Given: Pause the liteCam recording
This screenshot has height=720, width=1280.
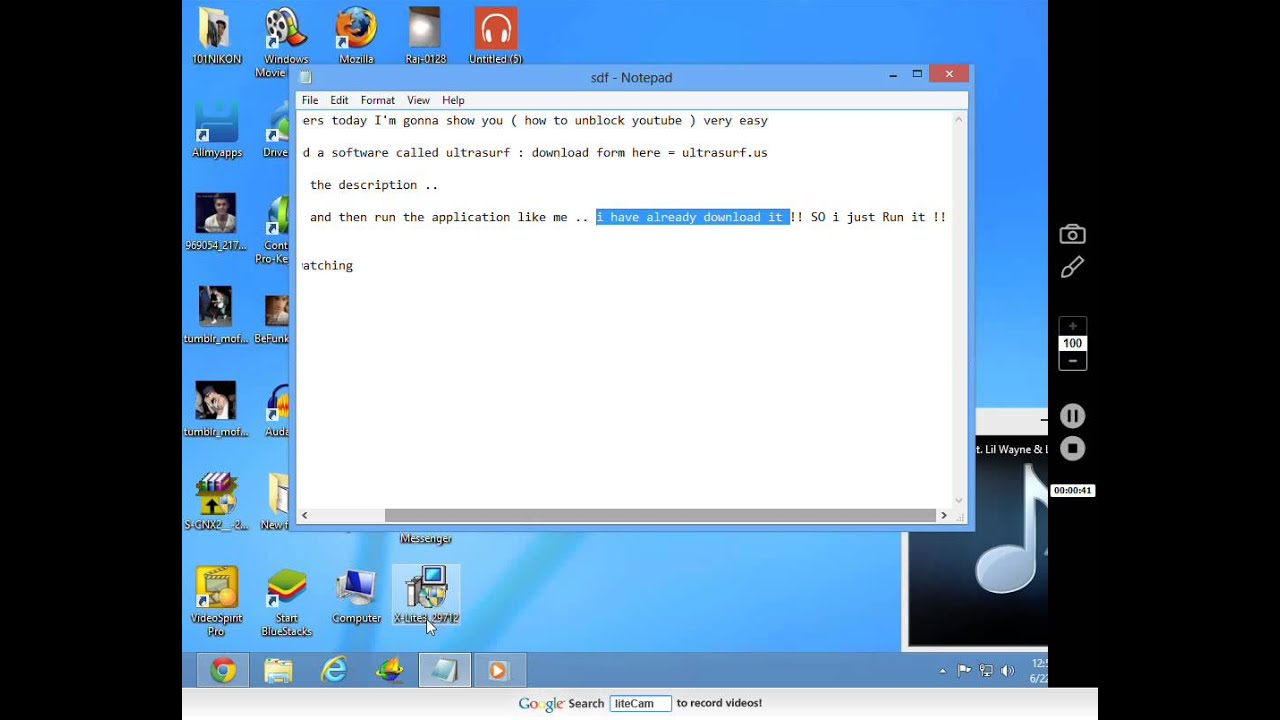Looking at the screenshot, I should point(1072,416).
